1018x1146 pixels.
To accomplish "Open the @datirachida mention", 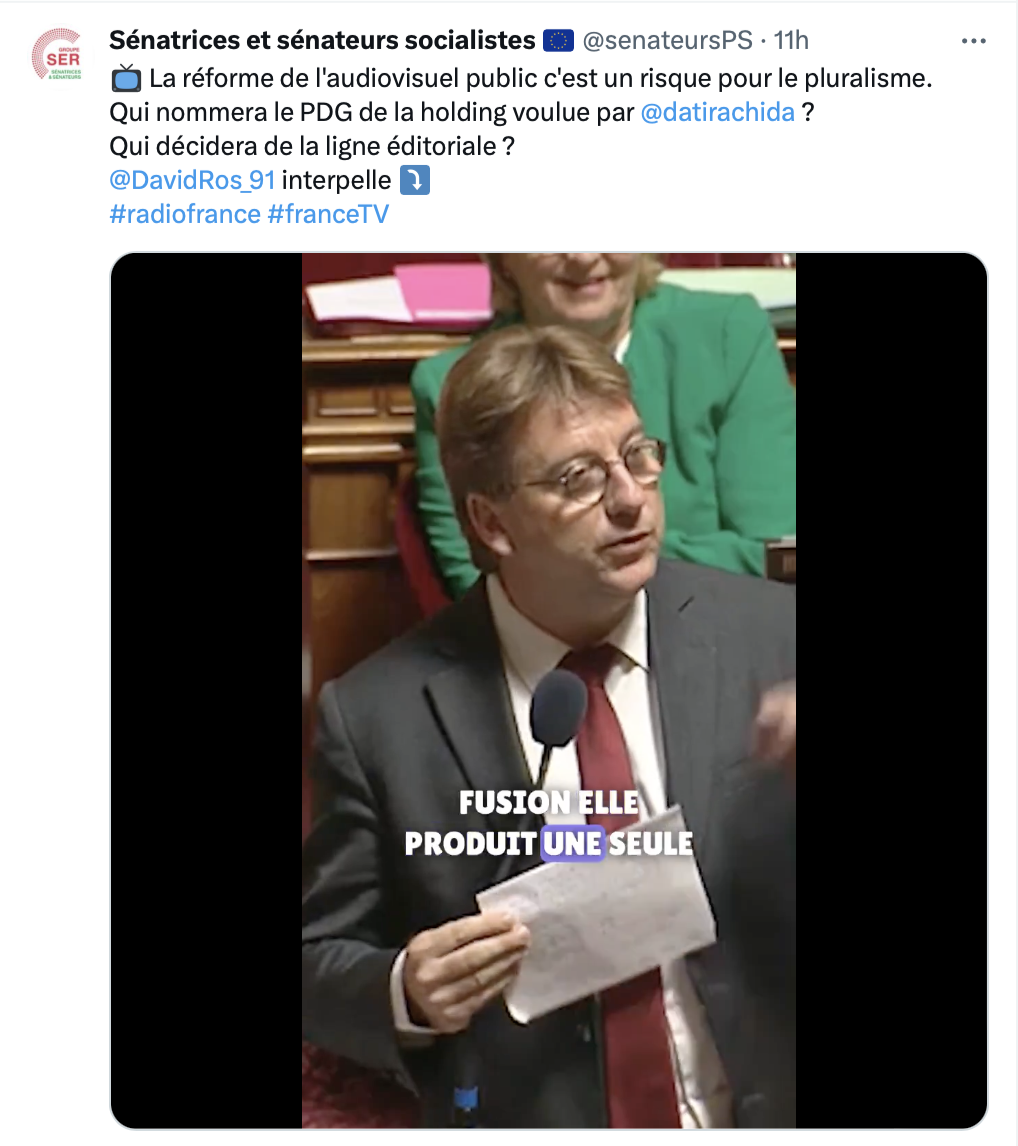I will point(718,112).
